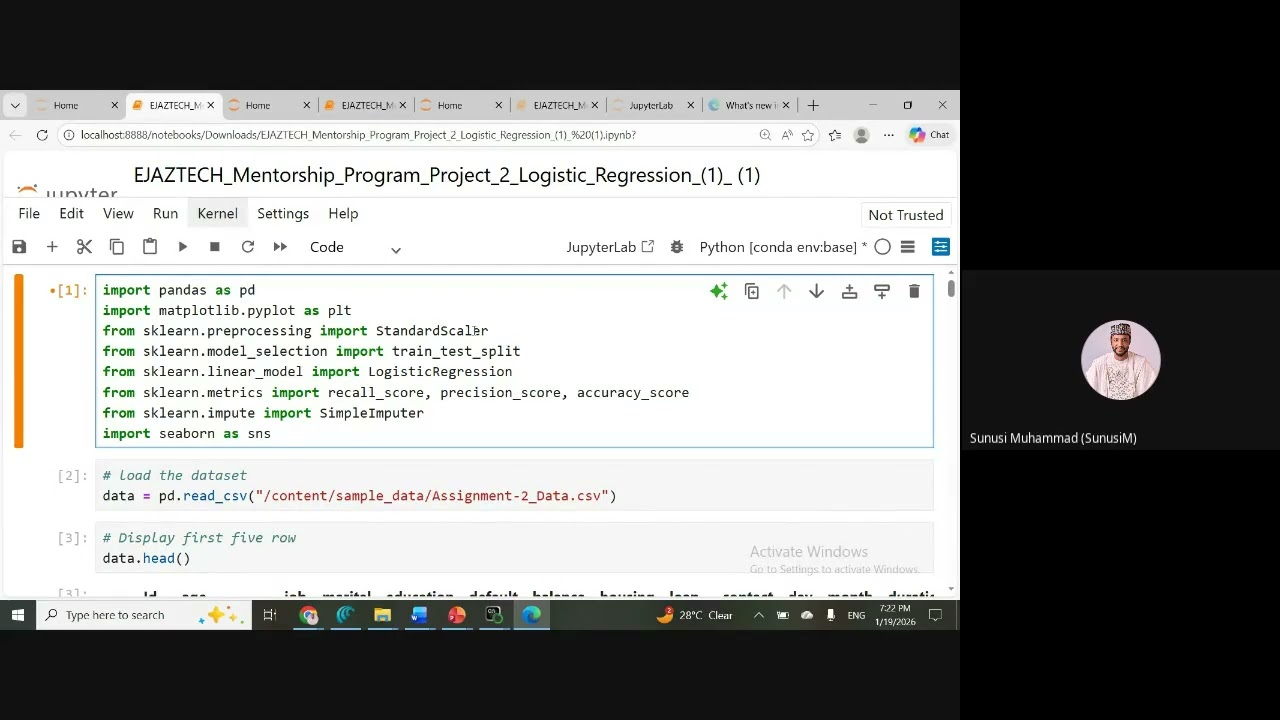Click the Not Trusted button
Viewport: 1280px width, 720px height.
click(x=906, y=215)
